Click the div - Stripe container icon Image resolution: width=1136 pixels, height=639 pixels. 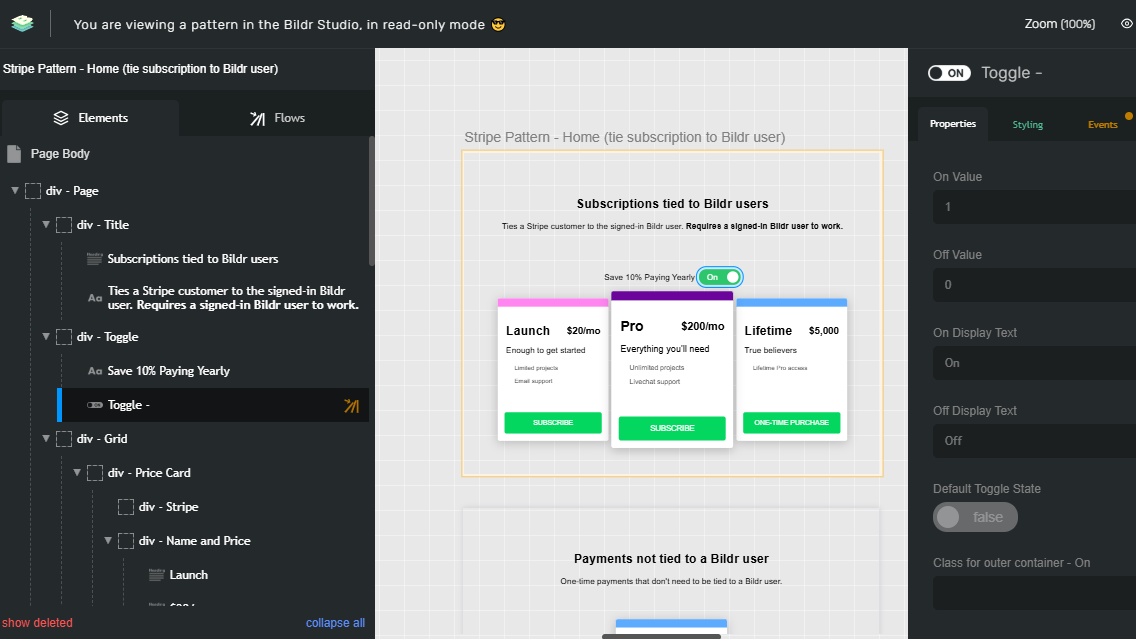click(x=126, y=507)
